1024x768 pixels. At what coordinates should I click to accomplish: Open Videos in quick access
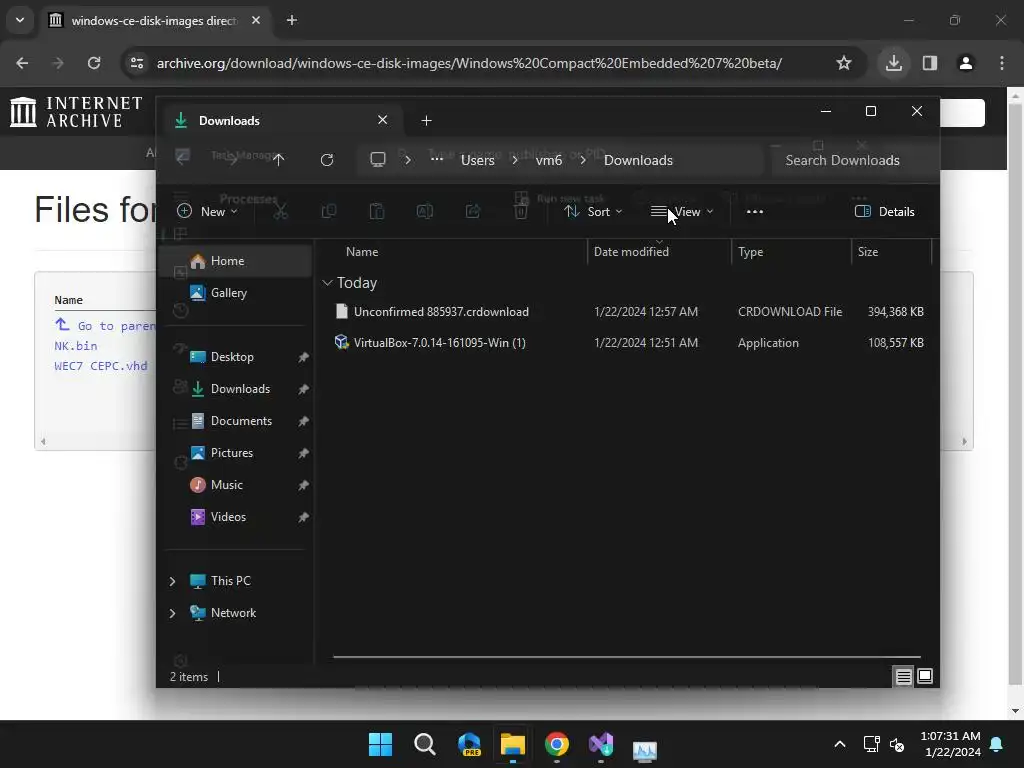[x=236, y=517]
